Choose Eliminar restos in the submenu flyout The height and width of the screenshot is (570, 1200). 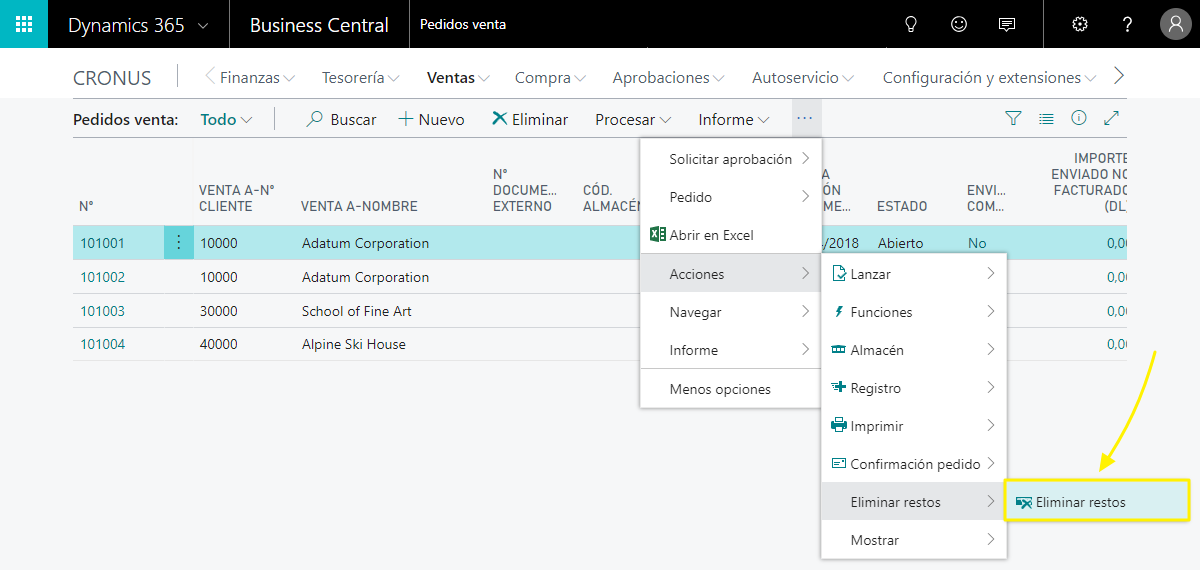point(1080,502)
